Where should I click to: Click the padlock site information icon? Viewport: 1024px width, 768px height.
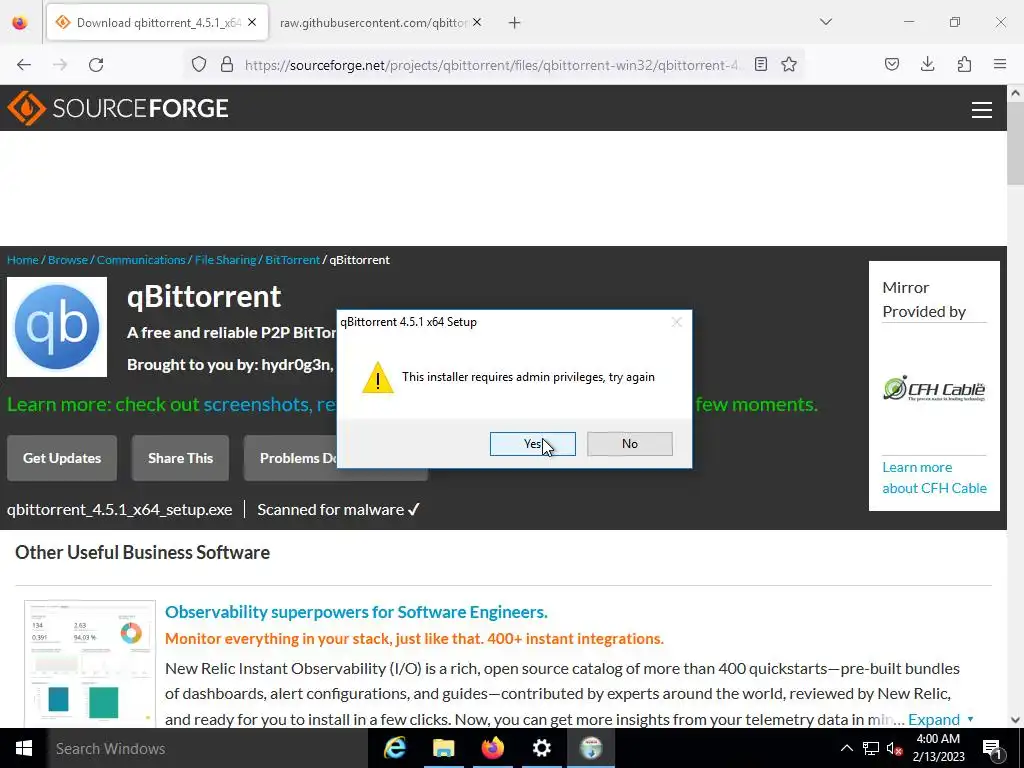click(227, 65)
